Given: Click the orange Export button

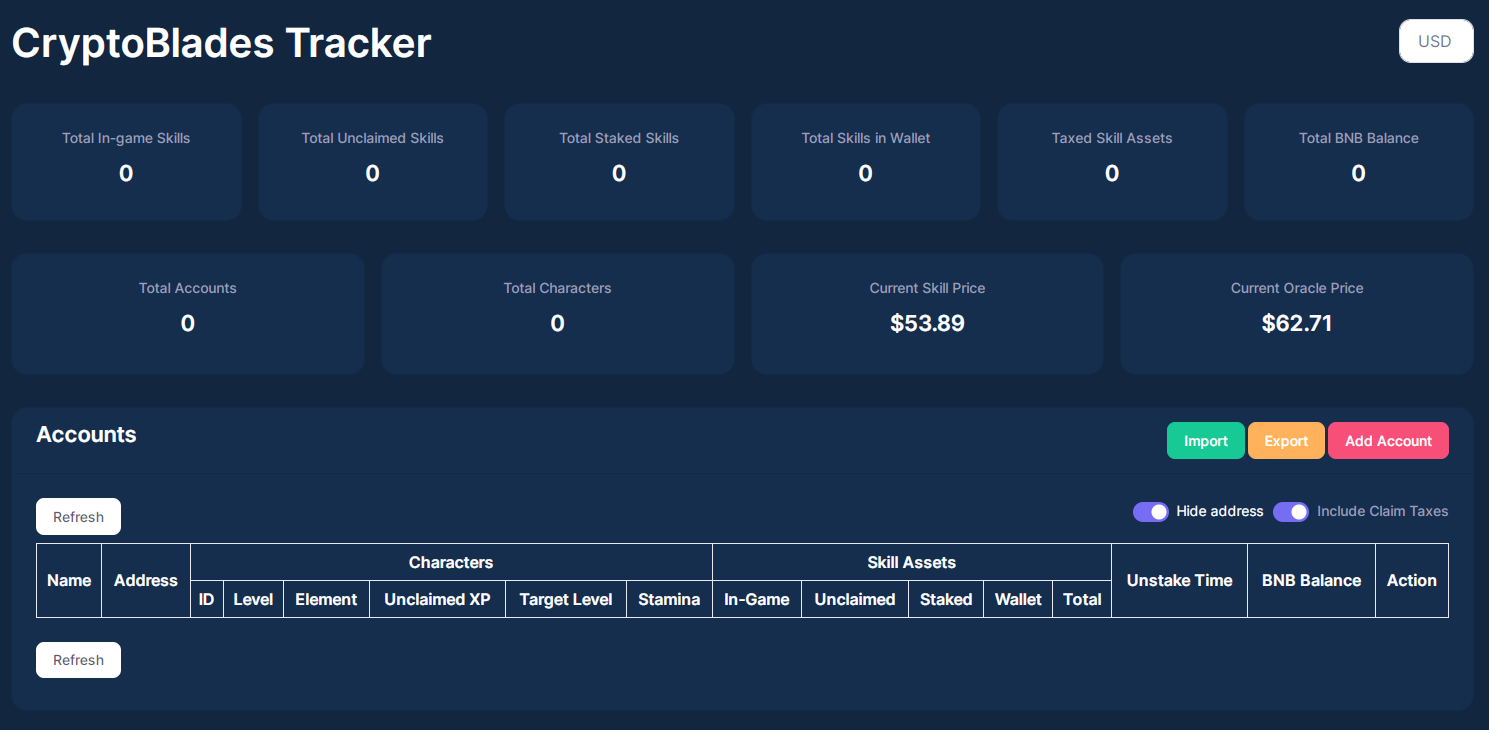Looking at the screenshot, I should [1286, 441].
